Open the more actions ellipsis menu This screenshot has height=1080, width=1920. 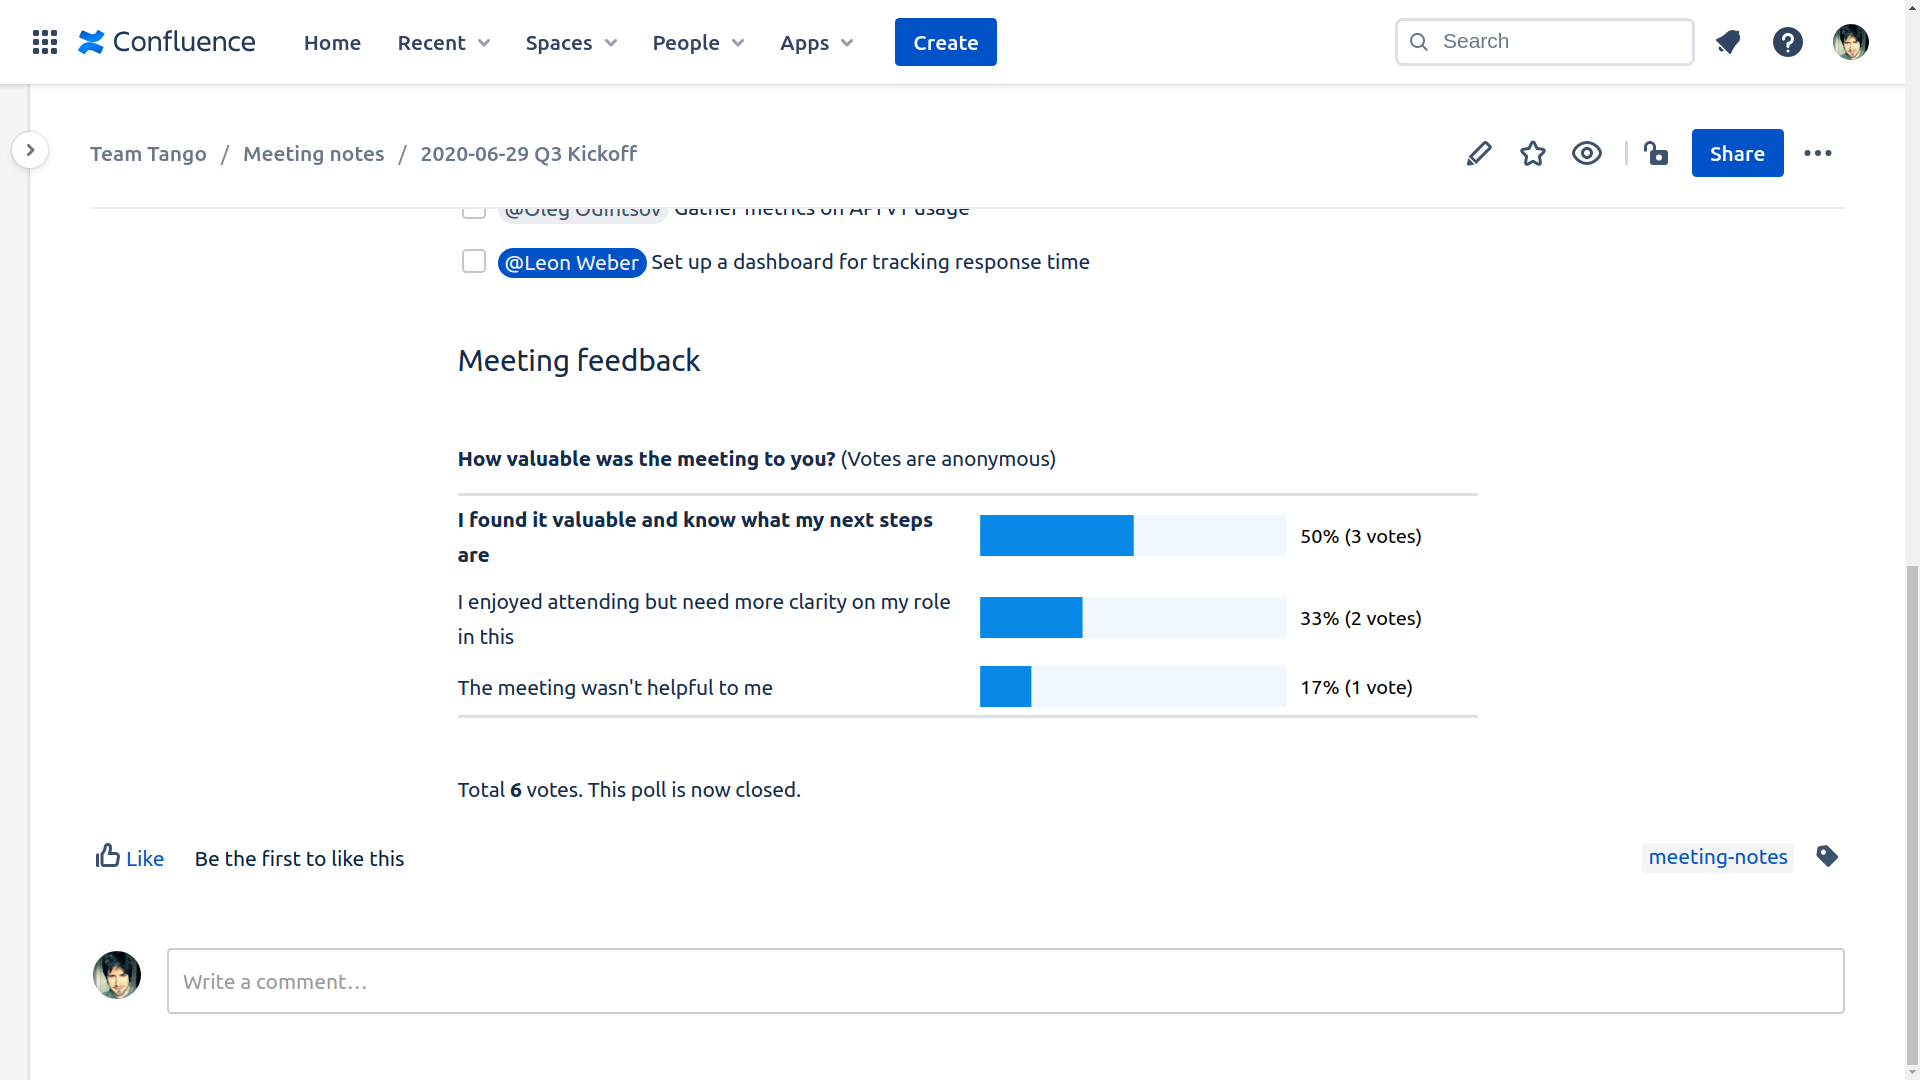[1817, 153]
